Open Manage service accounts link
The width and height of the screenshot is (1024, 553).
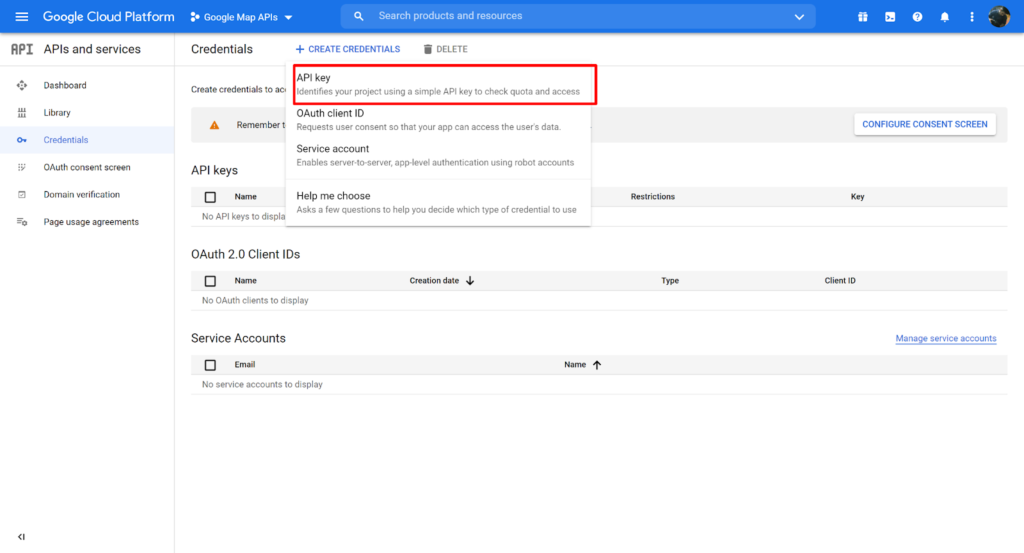pyautogui.click(x=946, y=338)
